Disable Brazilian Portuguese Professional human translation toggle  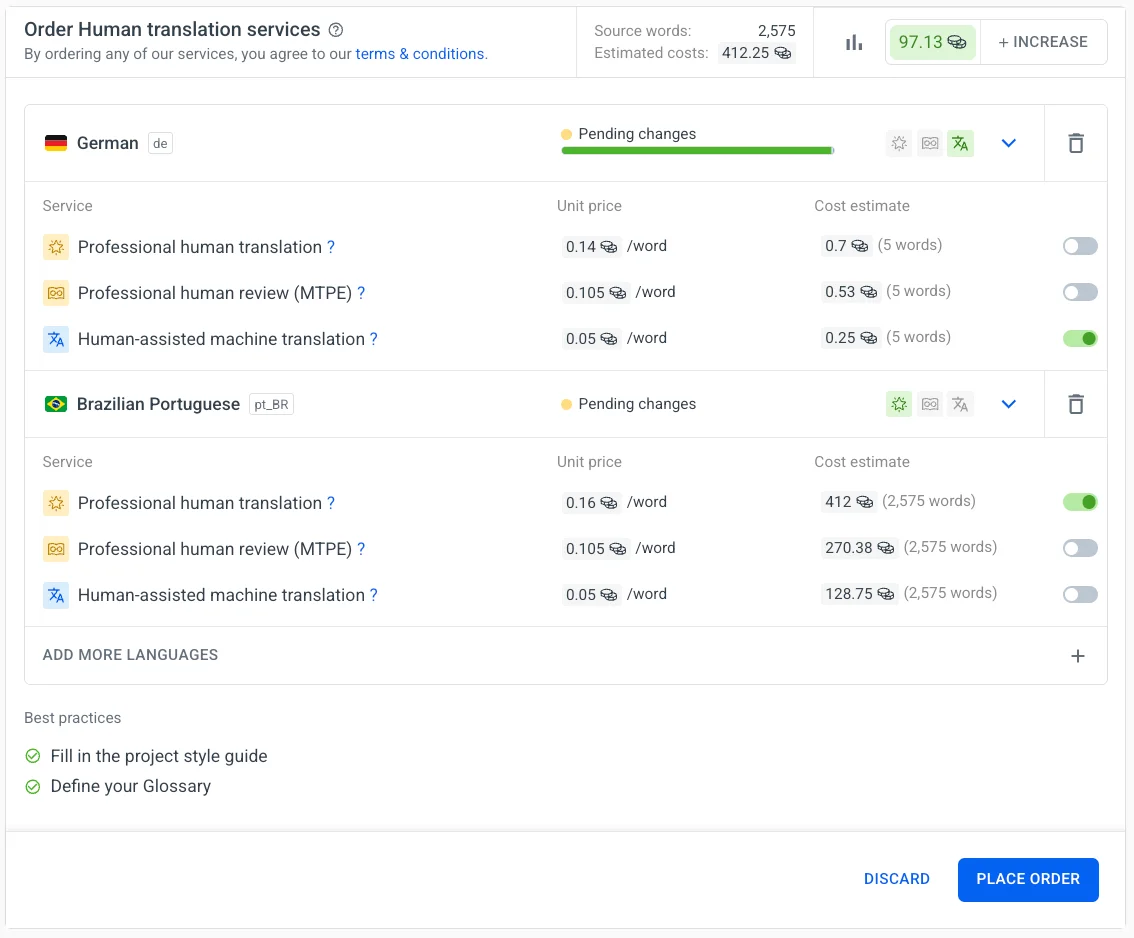(1080, 502)
